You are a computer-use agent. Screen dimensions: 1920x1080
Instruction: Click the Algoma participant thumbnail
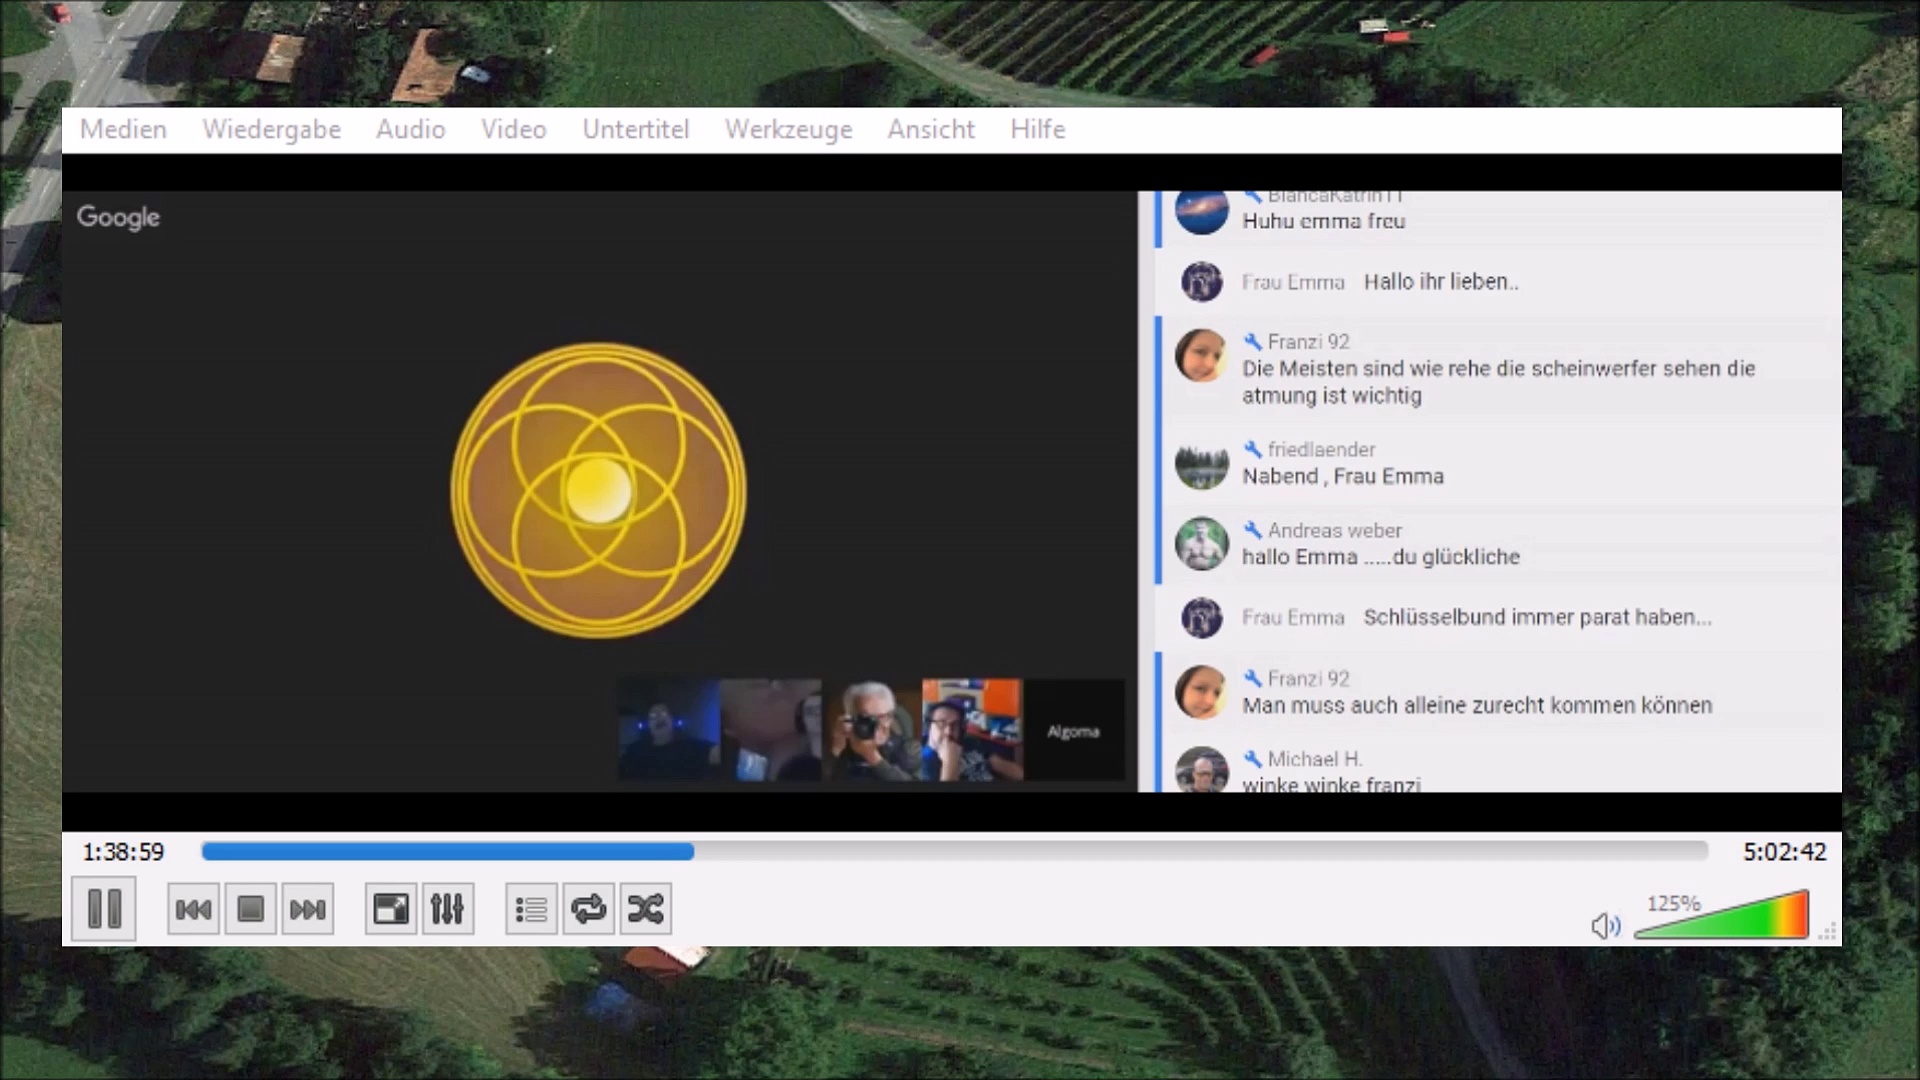point(1073,731)
